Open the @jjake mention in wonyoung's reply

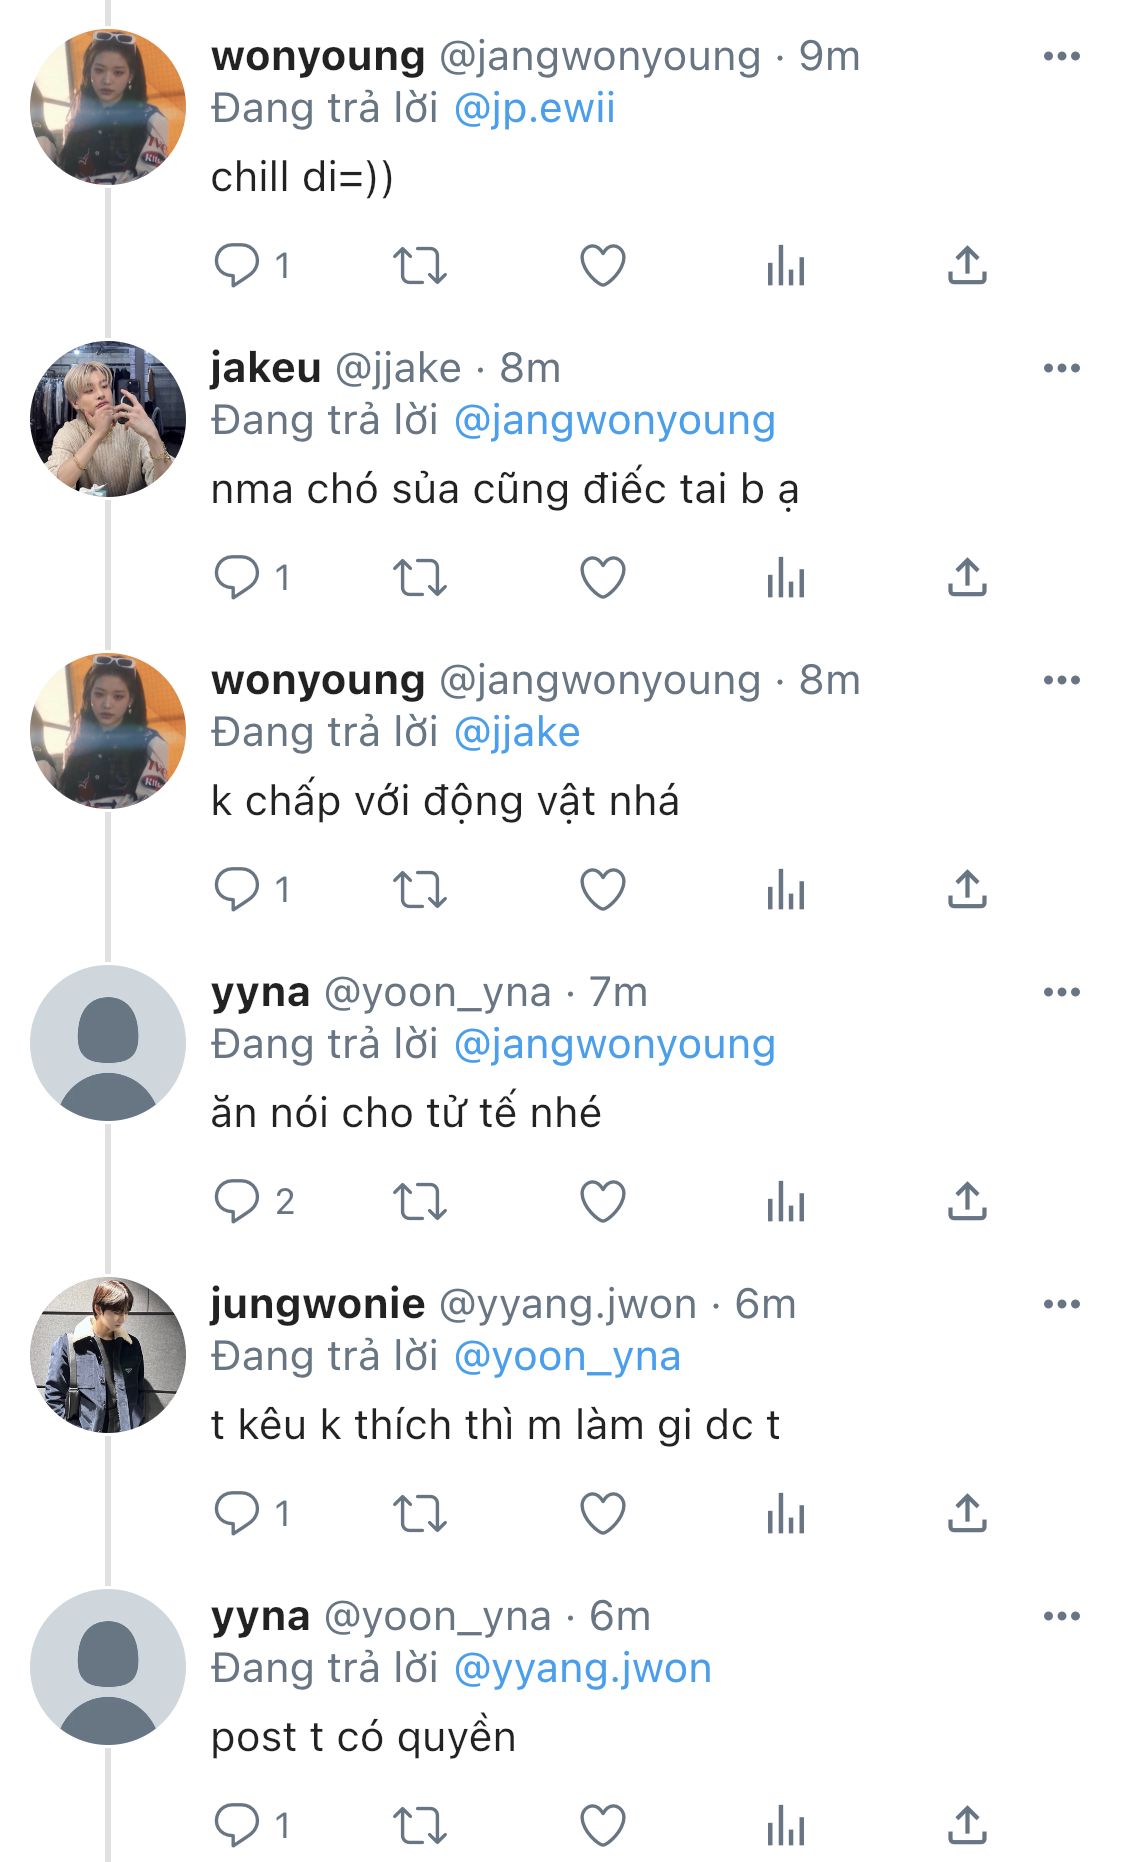click(x=517, y=733)
